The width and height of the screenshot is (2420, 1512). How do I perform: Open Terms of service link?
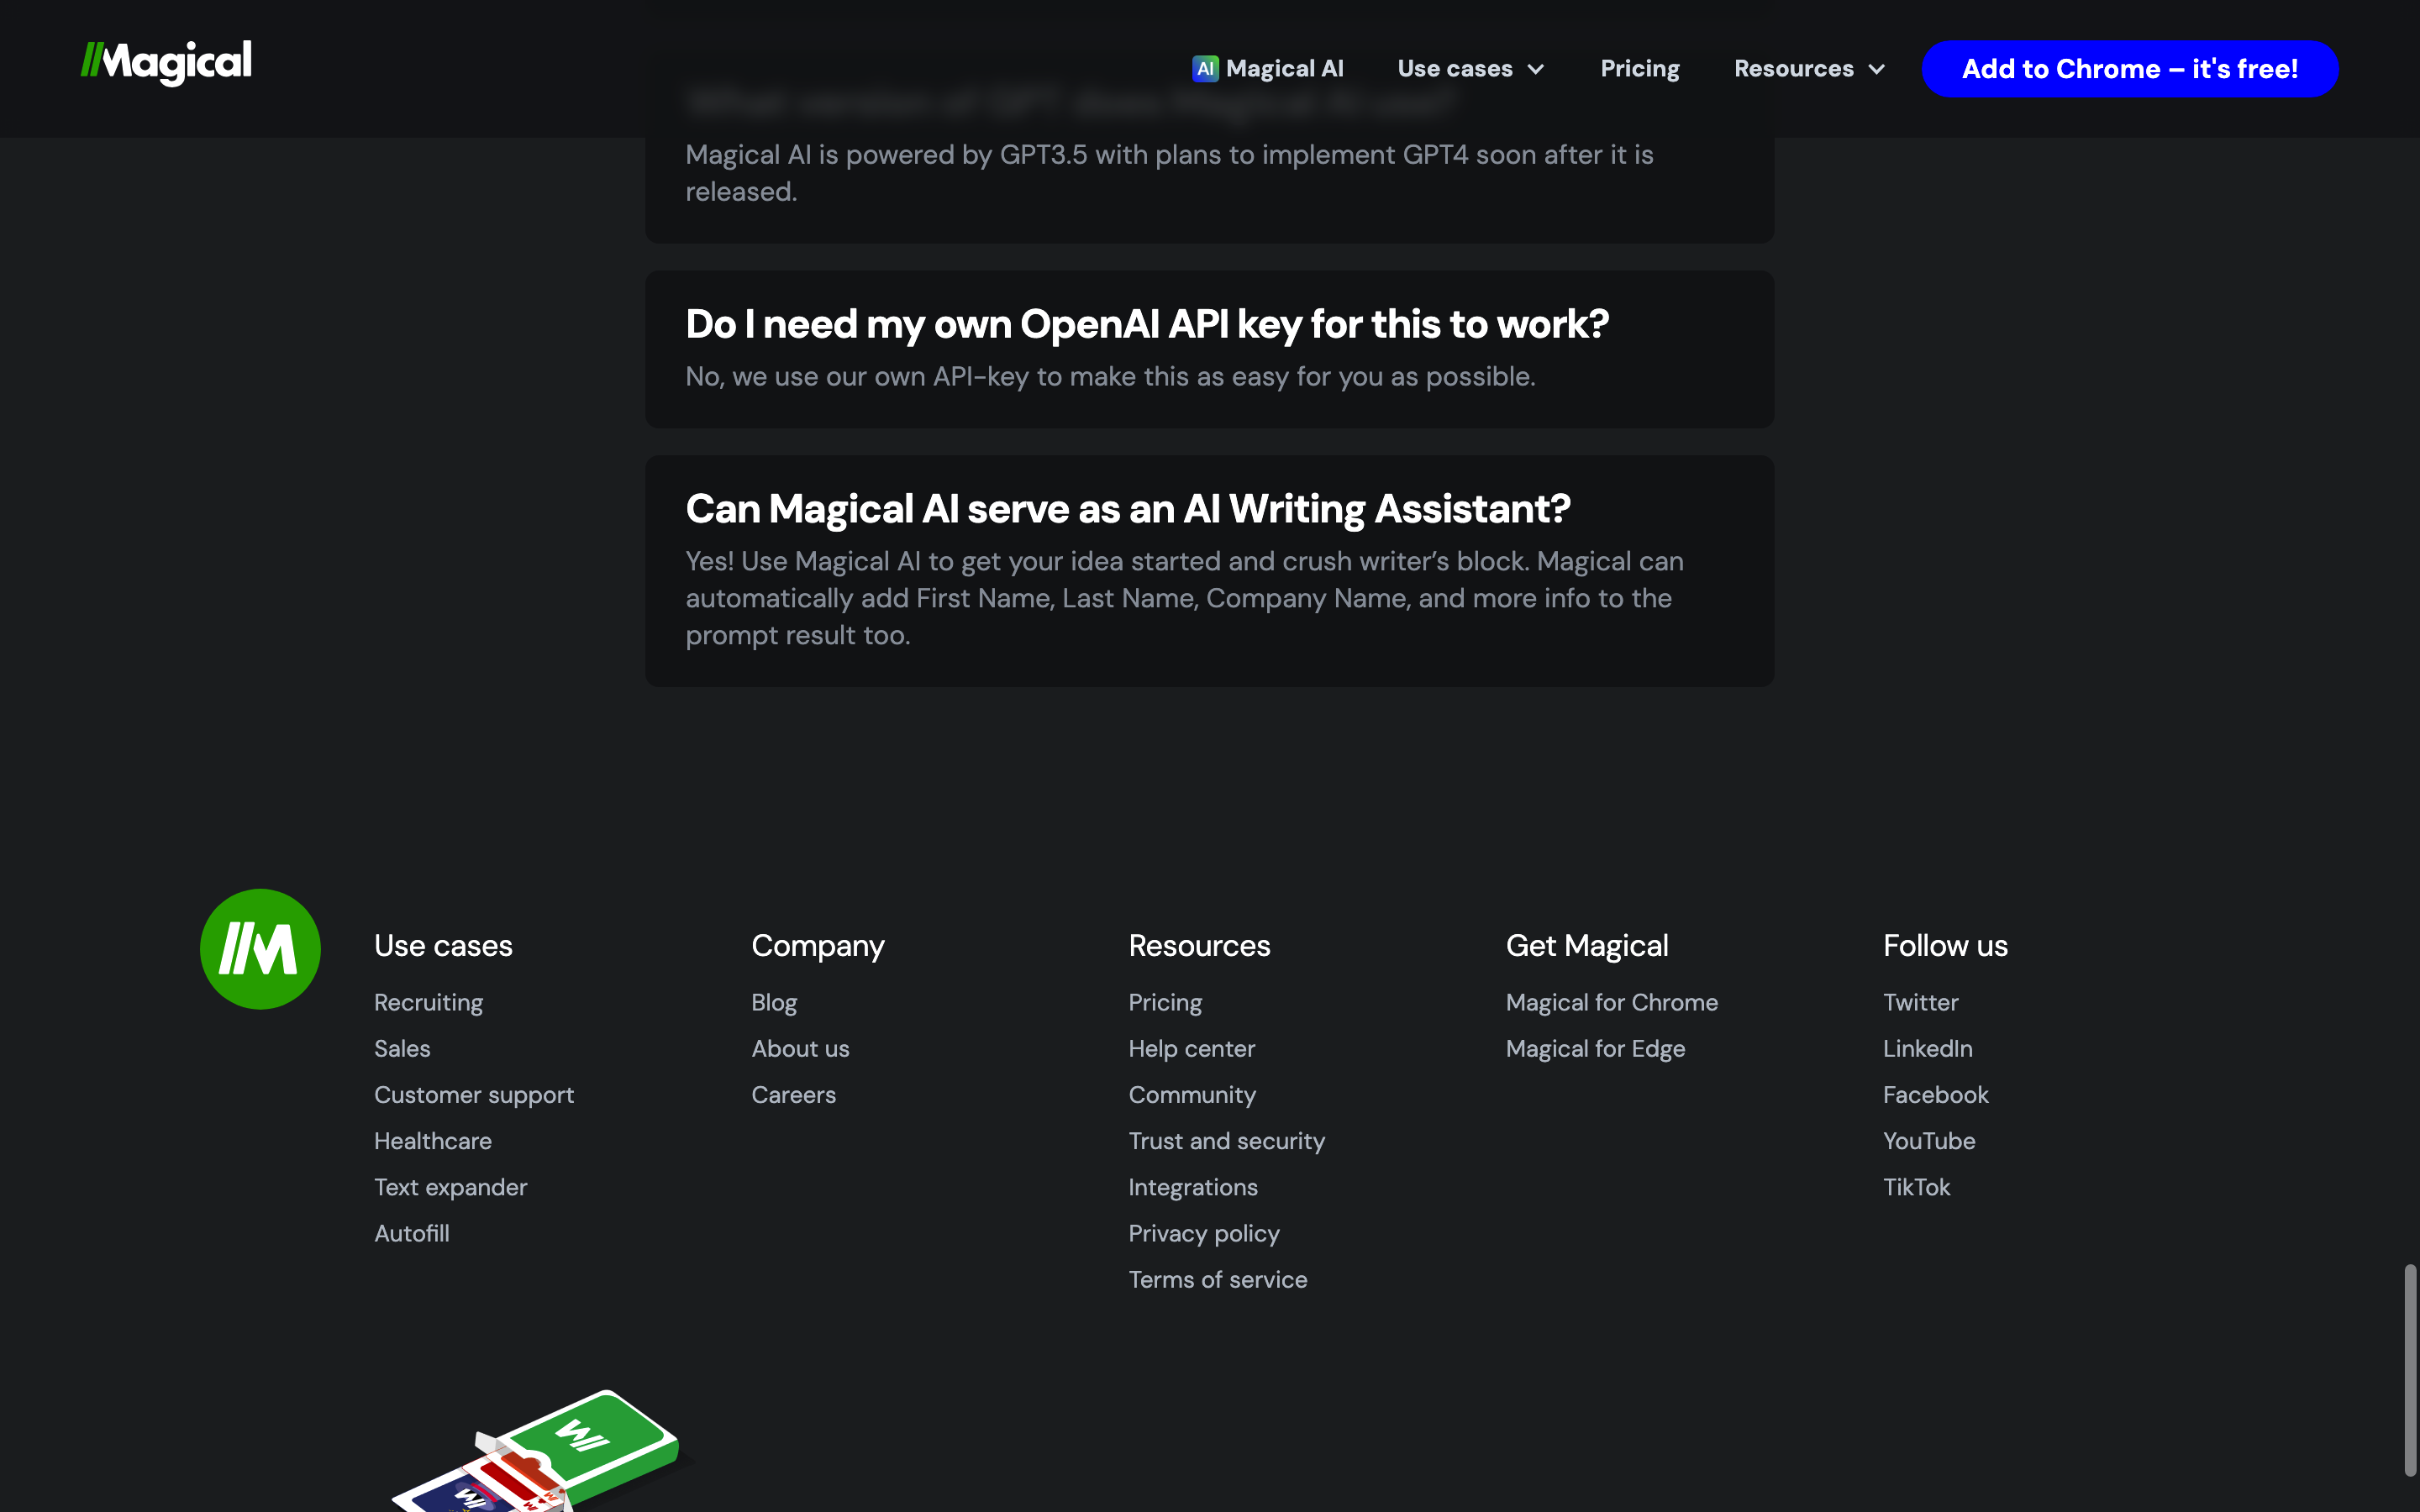coord(1217,1279)
